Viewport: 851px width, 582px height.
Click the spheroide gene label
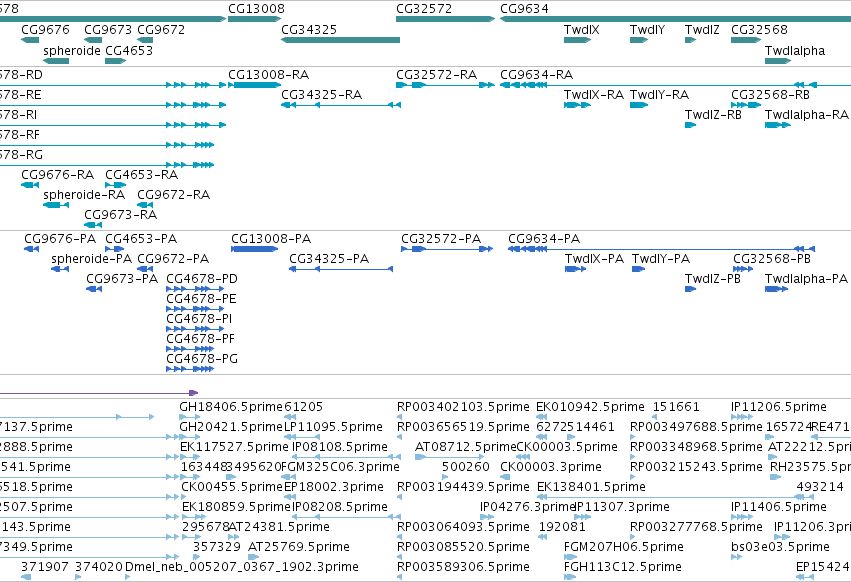coord(72,51)
